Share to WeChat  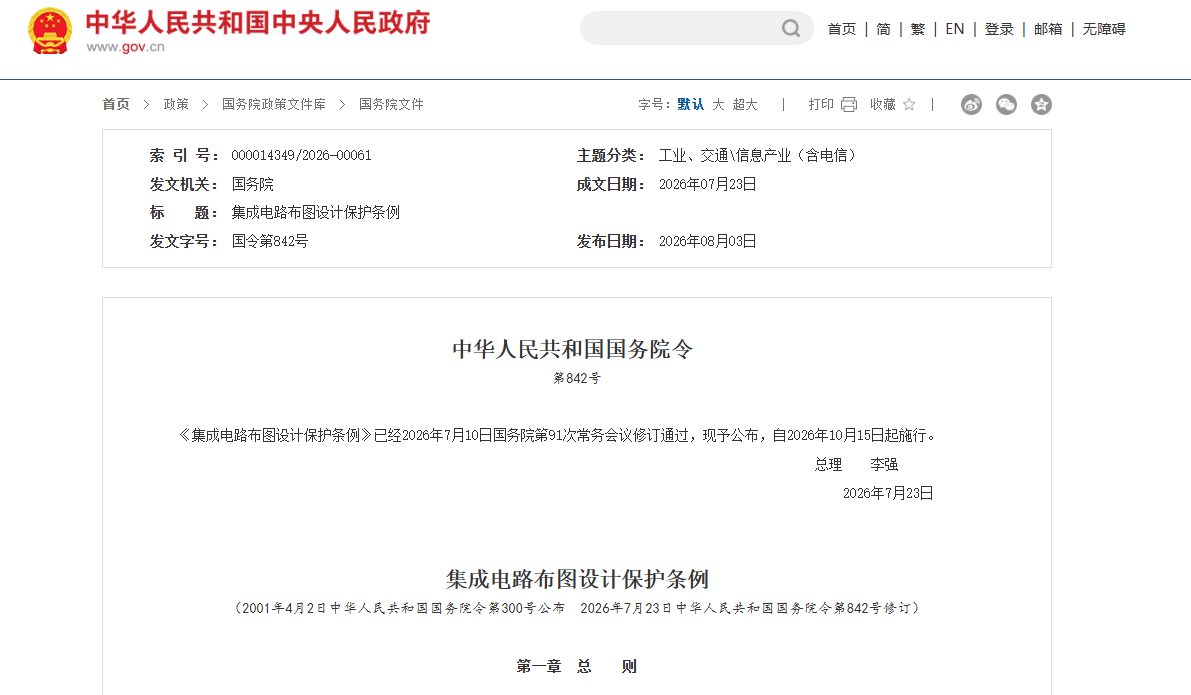1006,104
